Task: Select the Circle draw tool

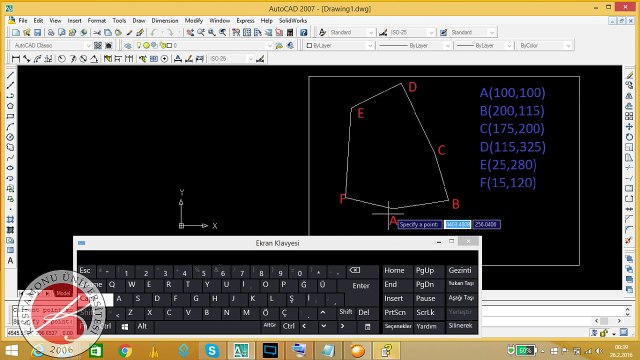Action: point(11,137)
